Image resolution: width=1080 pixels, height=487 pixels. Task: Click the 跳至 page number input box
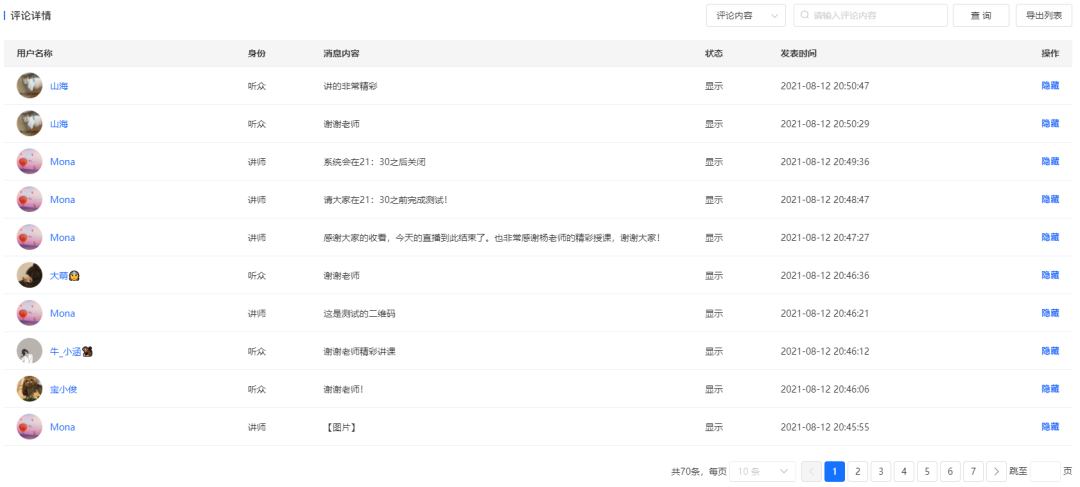1044,472
